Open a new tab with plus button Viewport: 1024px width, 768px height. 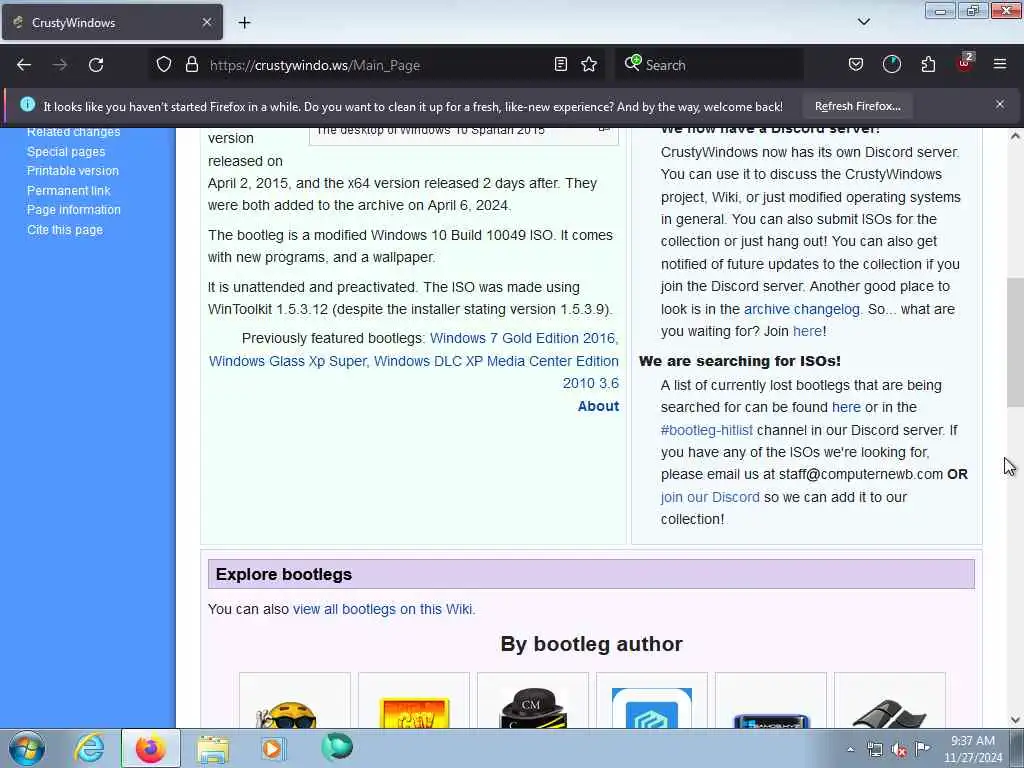tap(244, 23)
